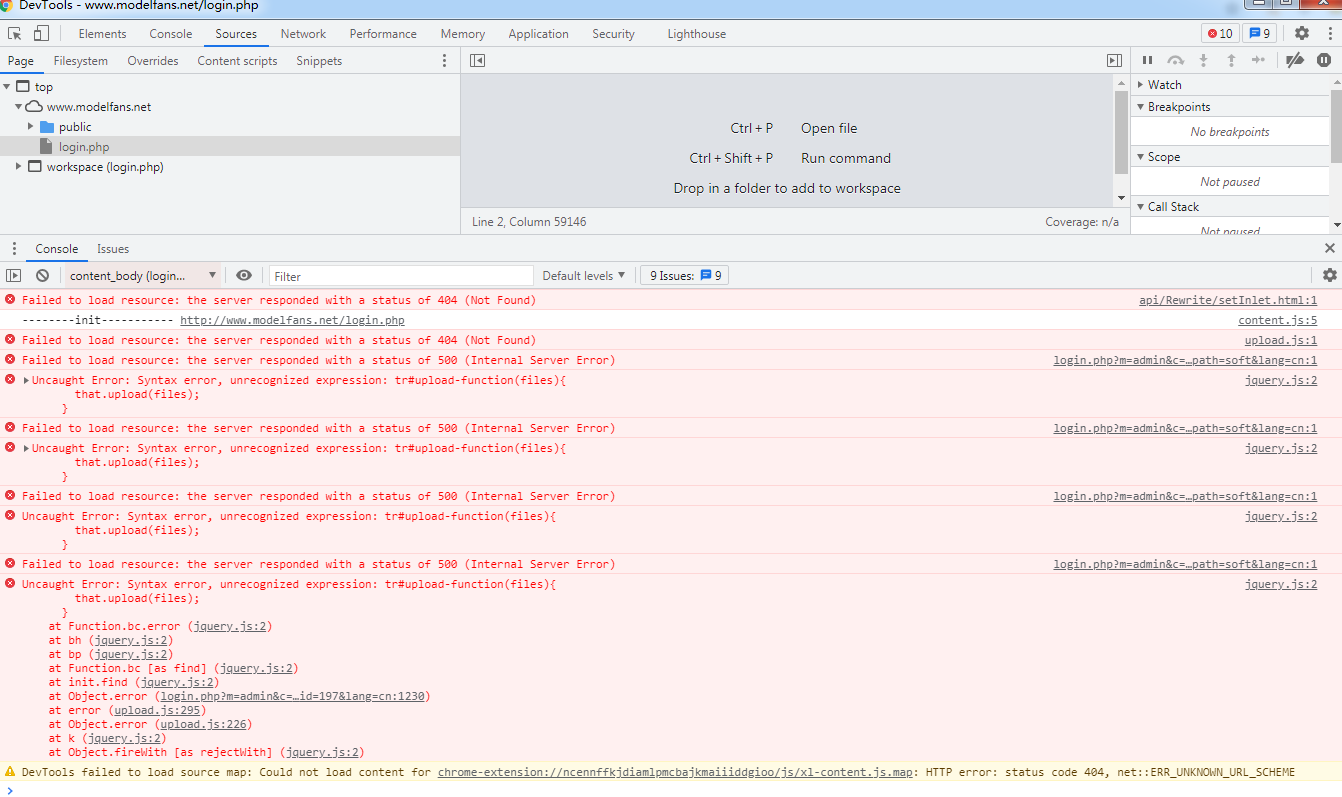Collapse the top frame tree node

8,87
